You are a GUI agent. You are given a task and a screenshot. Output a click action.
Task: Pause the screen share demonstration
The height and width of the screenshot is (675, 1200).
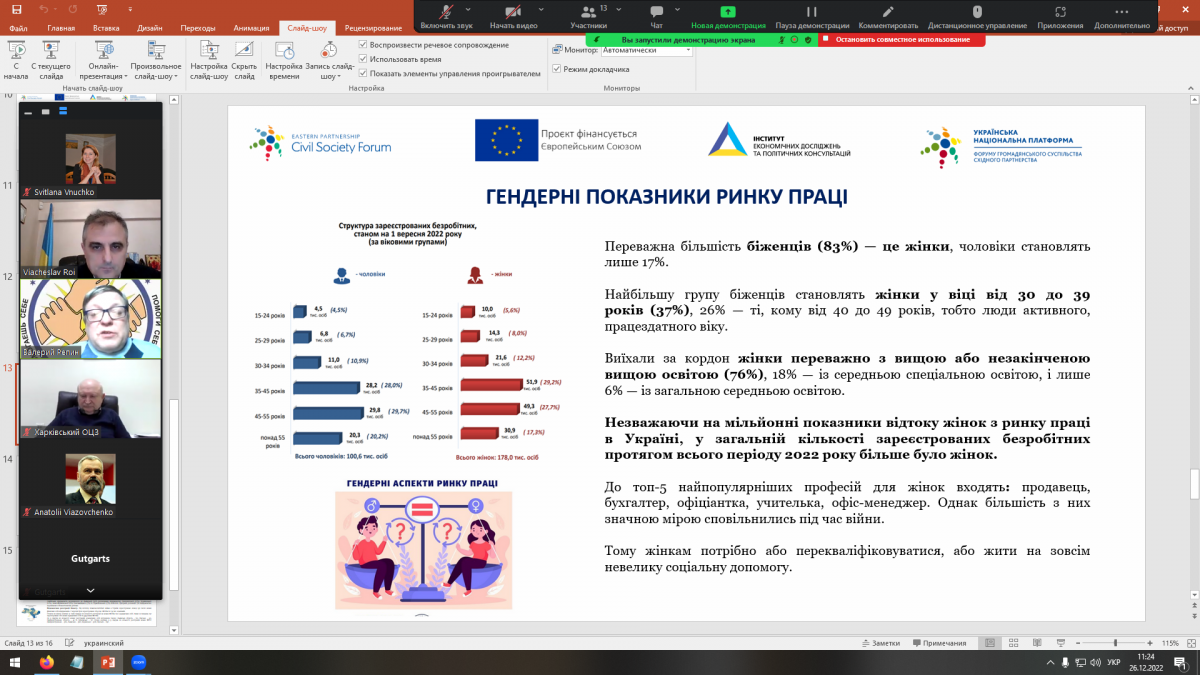tap(812, 15)
